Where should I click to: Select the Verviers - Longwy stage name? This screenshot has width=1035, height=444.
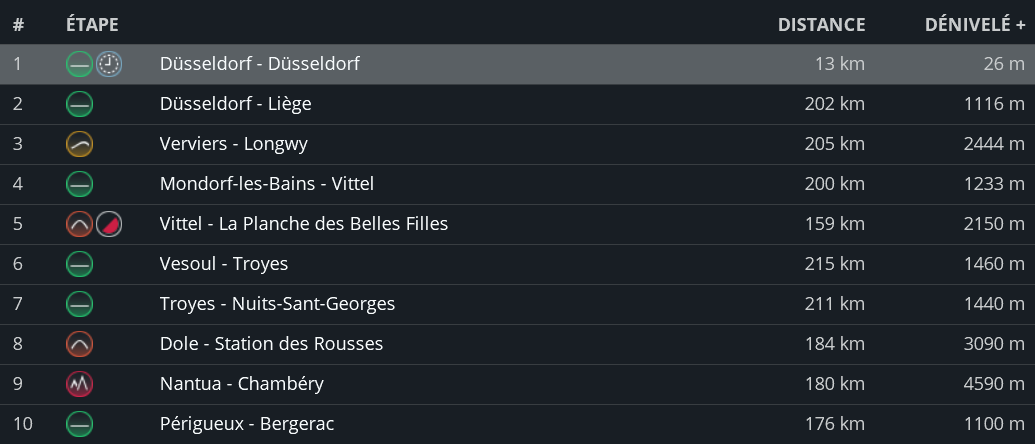[233, 144]
